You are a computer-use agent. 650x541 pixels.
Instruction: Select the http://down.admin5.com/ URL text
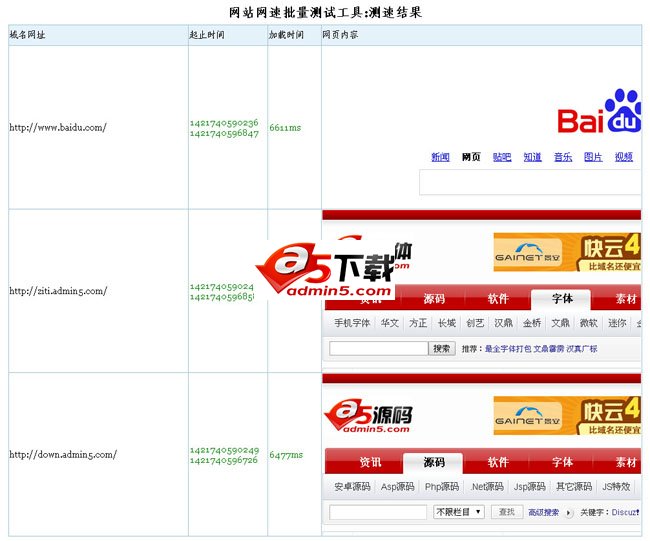click(63, 455)
